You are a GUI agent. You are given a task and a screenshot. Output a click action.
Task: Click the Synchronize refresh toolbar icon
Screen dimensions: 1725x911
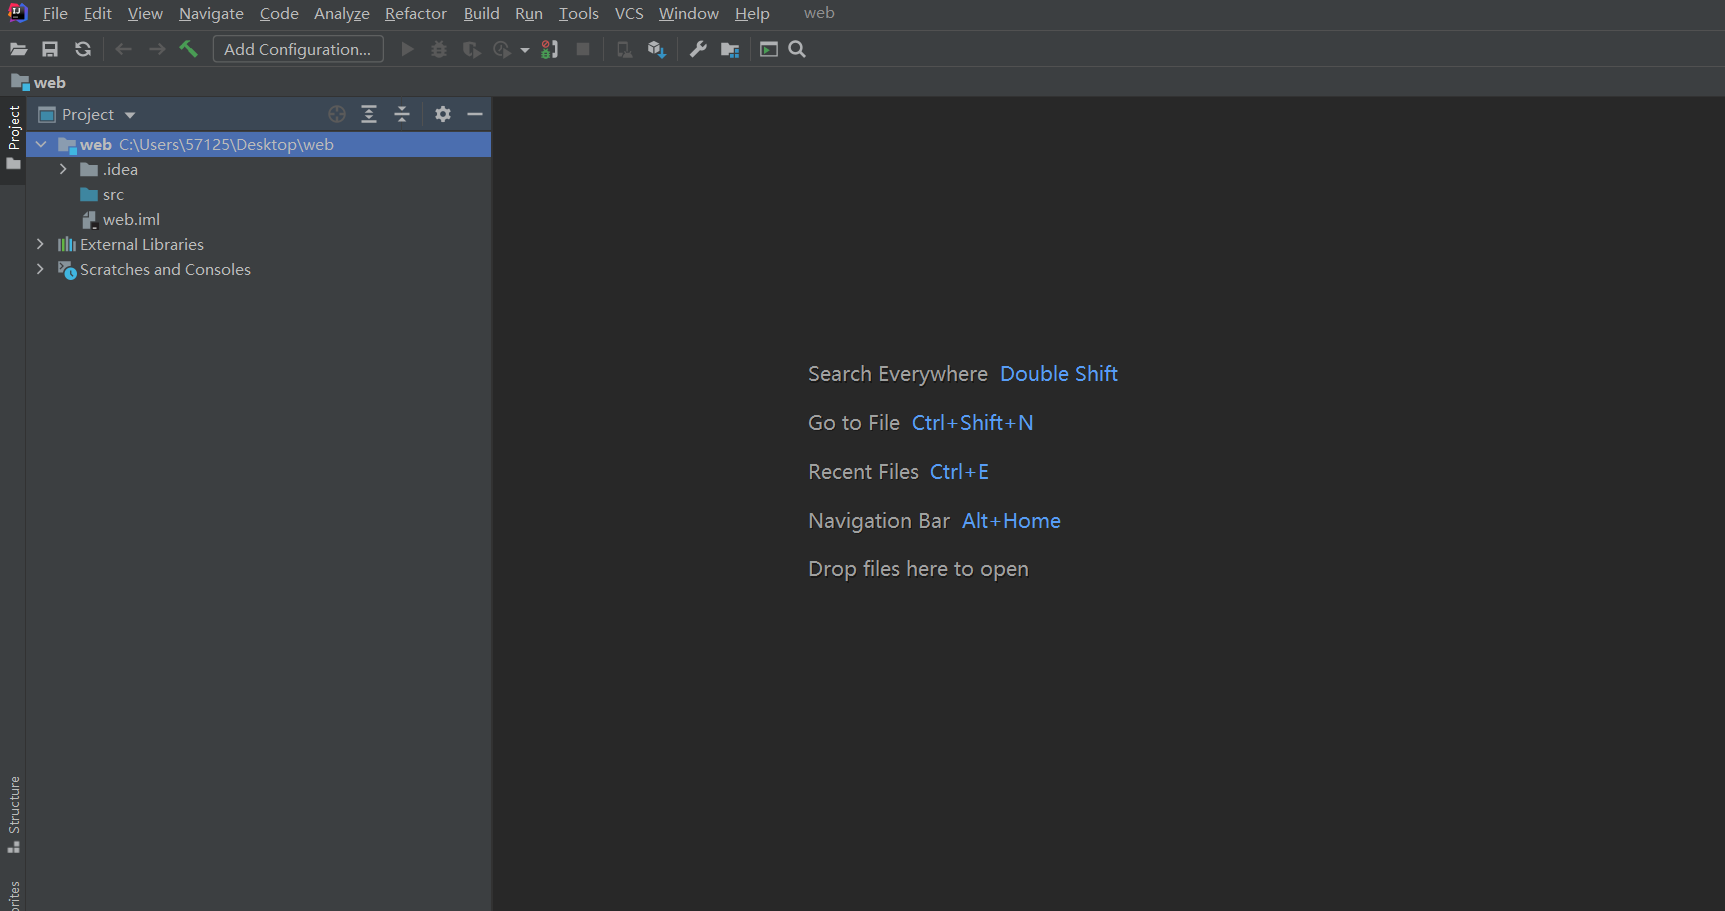tap(83, 49)
